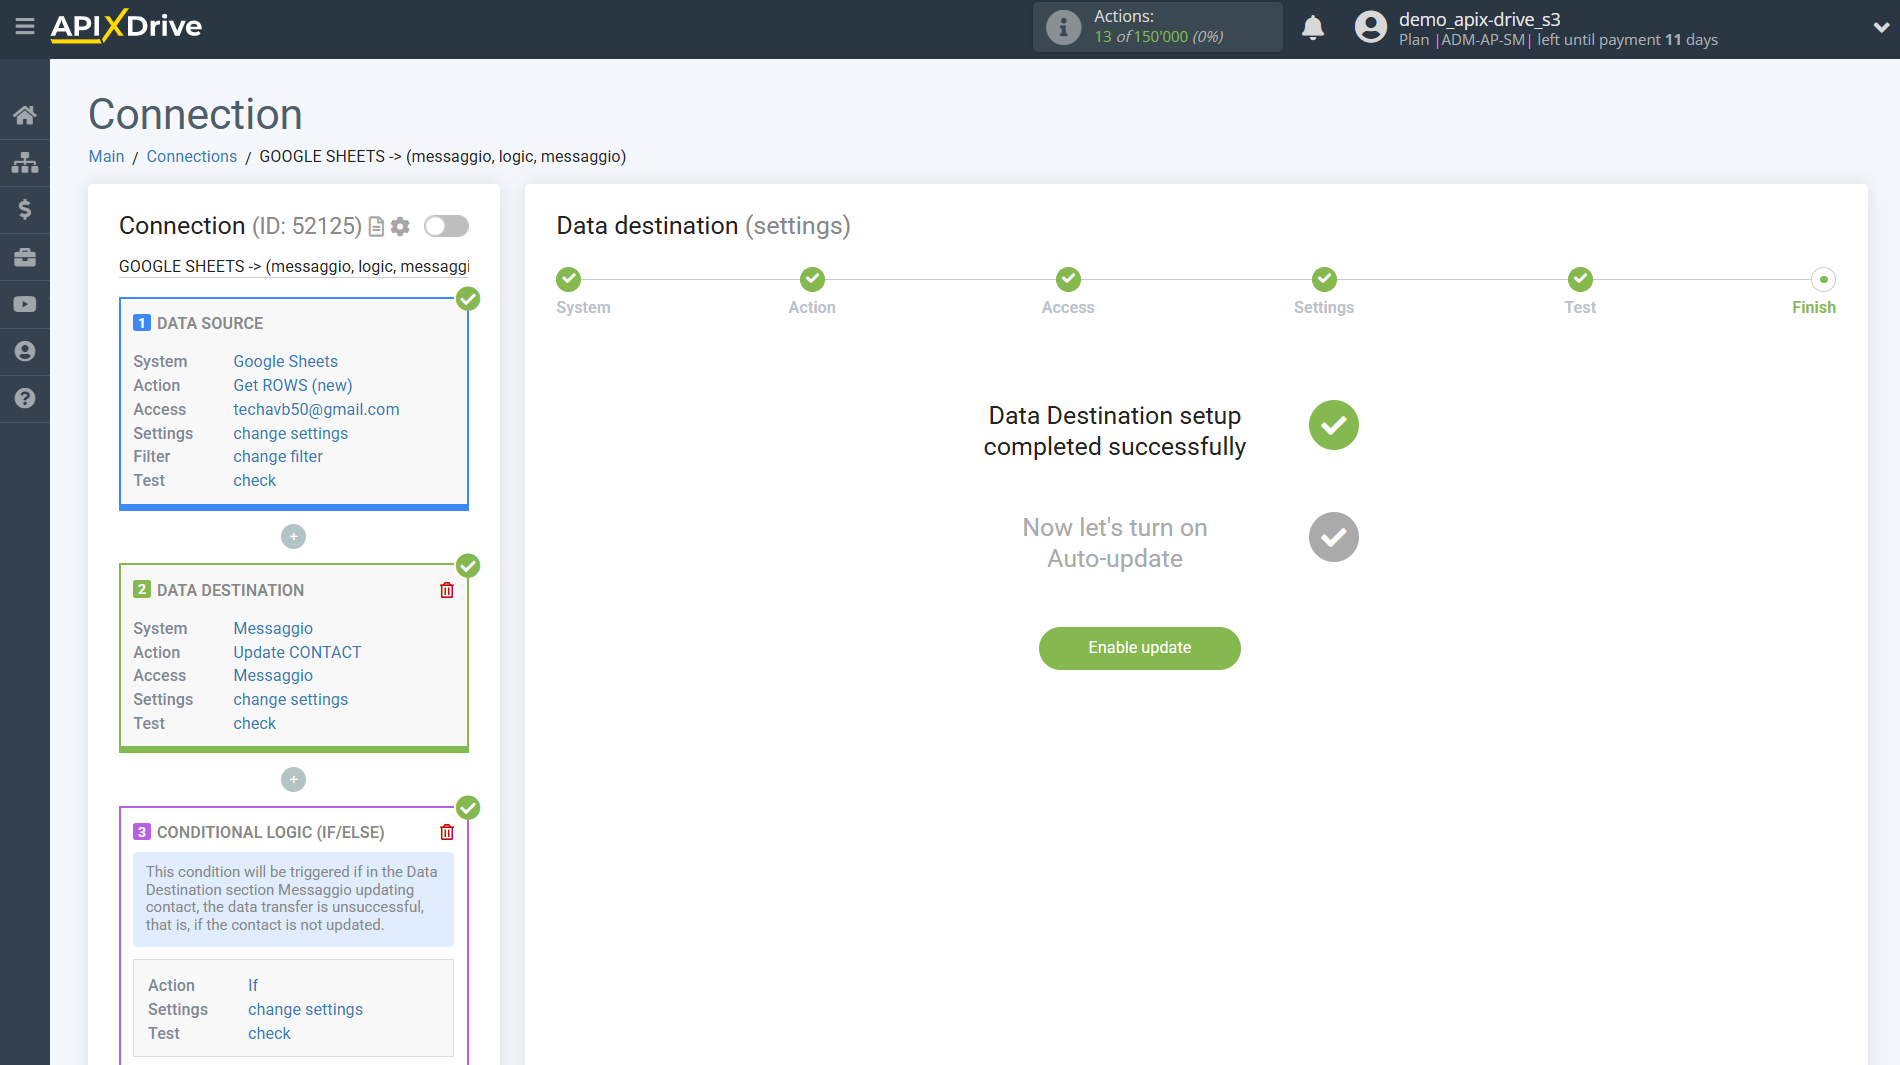The height and width of the screenshot is (1065, 1900).
Task: Open the billing dollar sidebar icon
Action: pyautogui.click(x=25, y=209)
